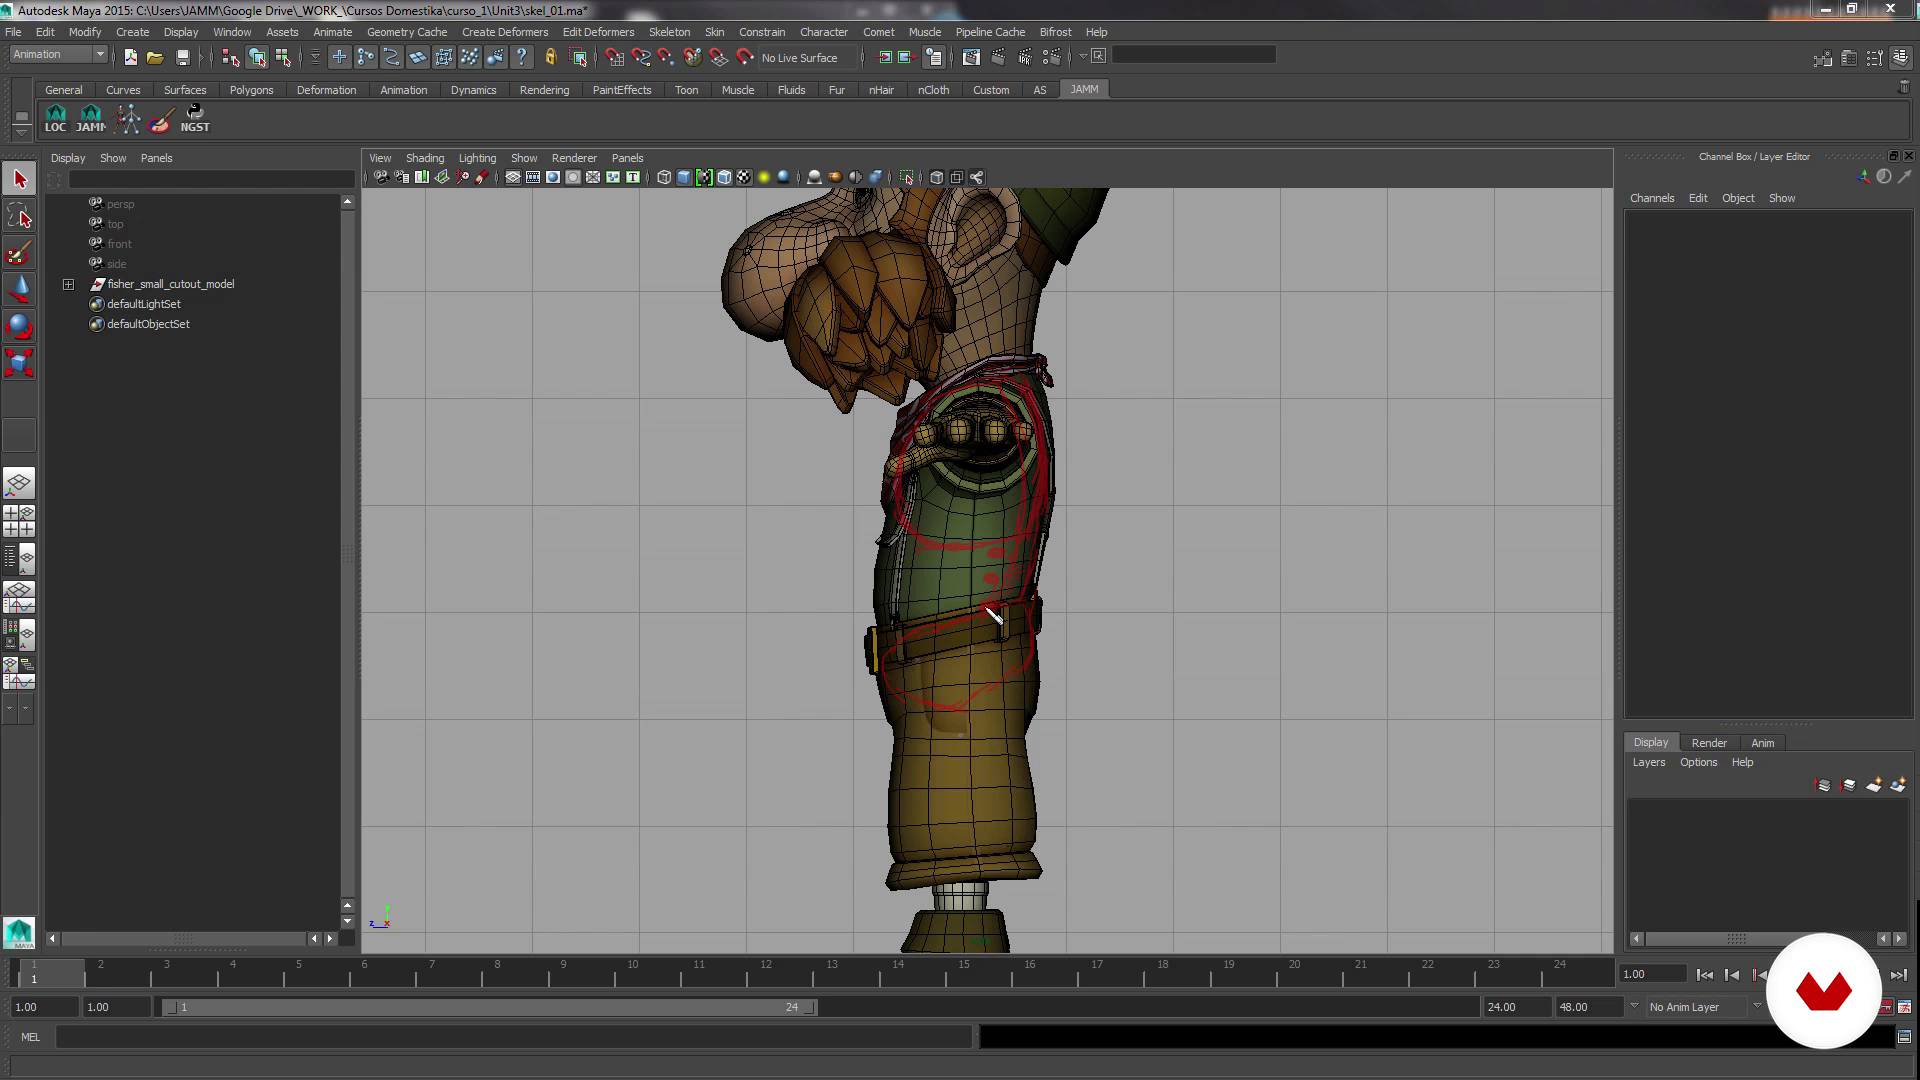
Task: Select defaultLightSet in the outliner
Action: [x=144, y=304]
